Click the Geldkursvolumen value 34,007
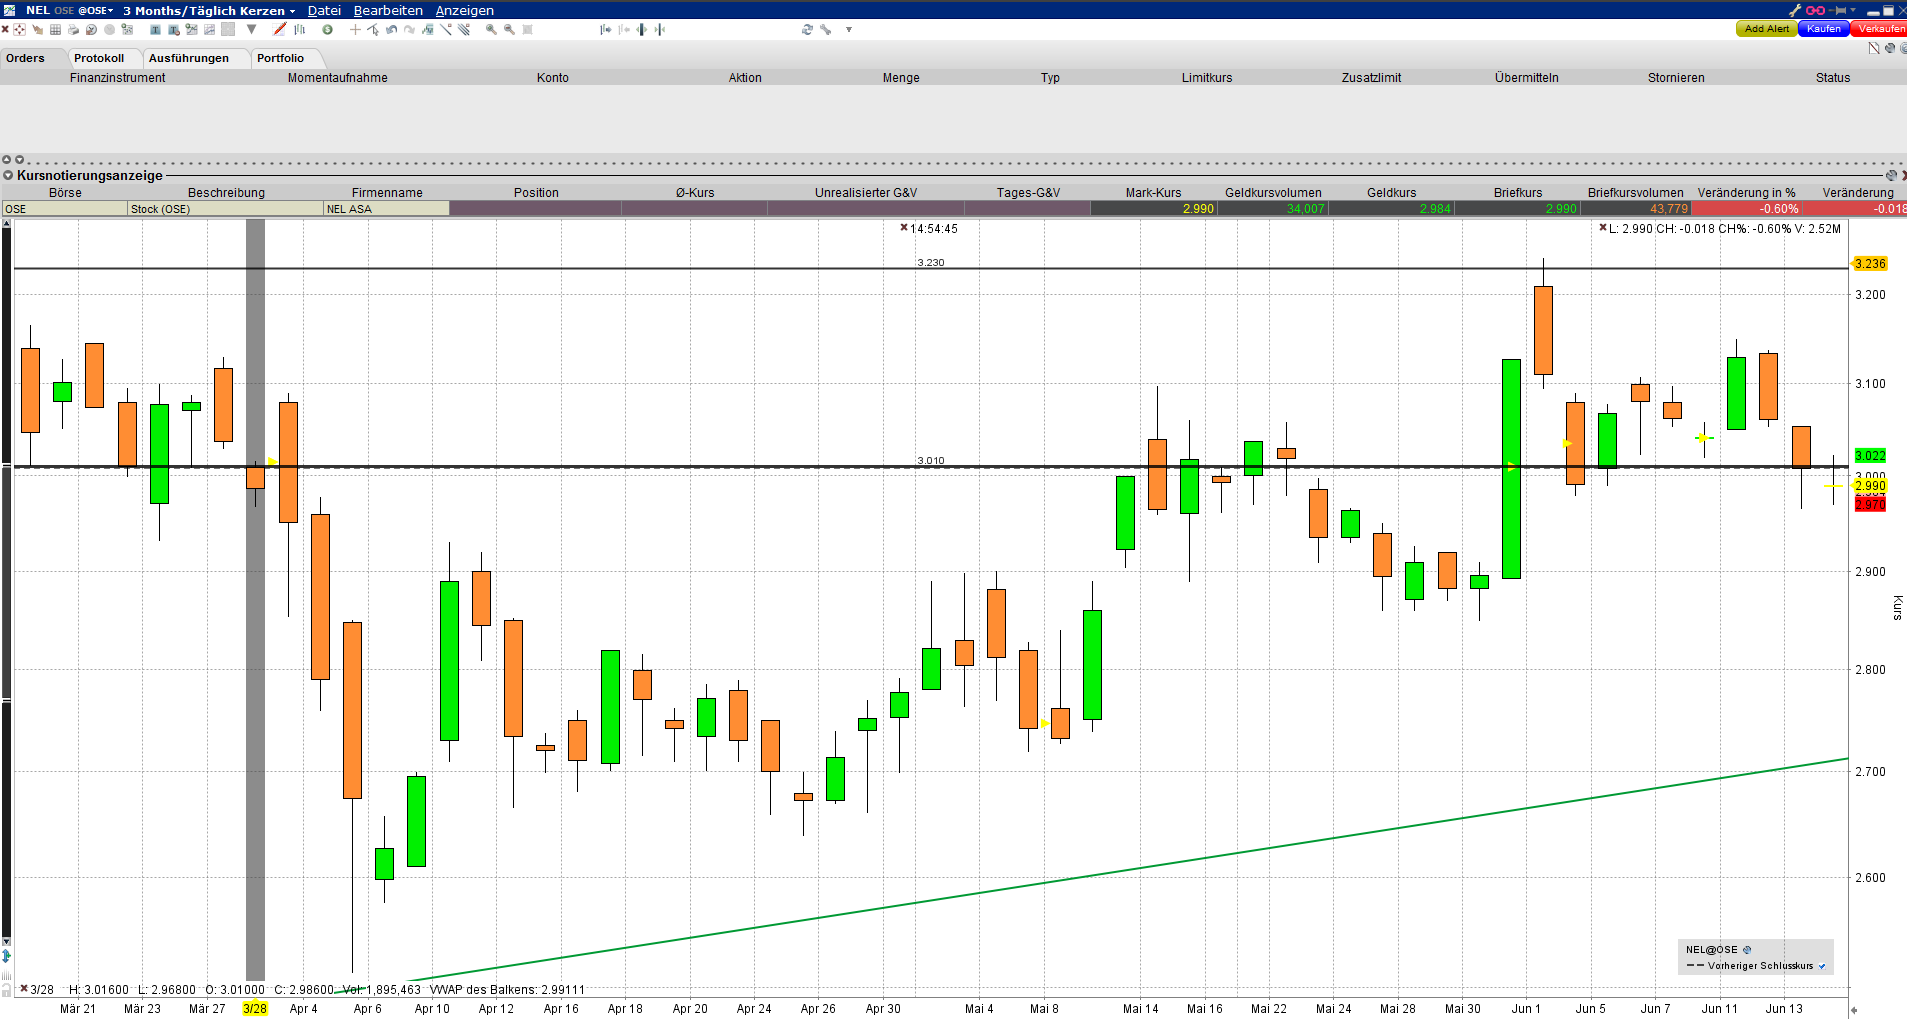Viewport: 1907px width, 1023px height. pos(1273,209)
